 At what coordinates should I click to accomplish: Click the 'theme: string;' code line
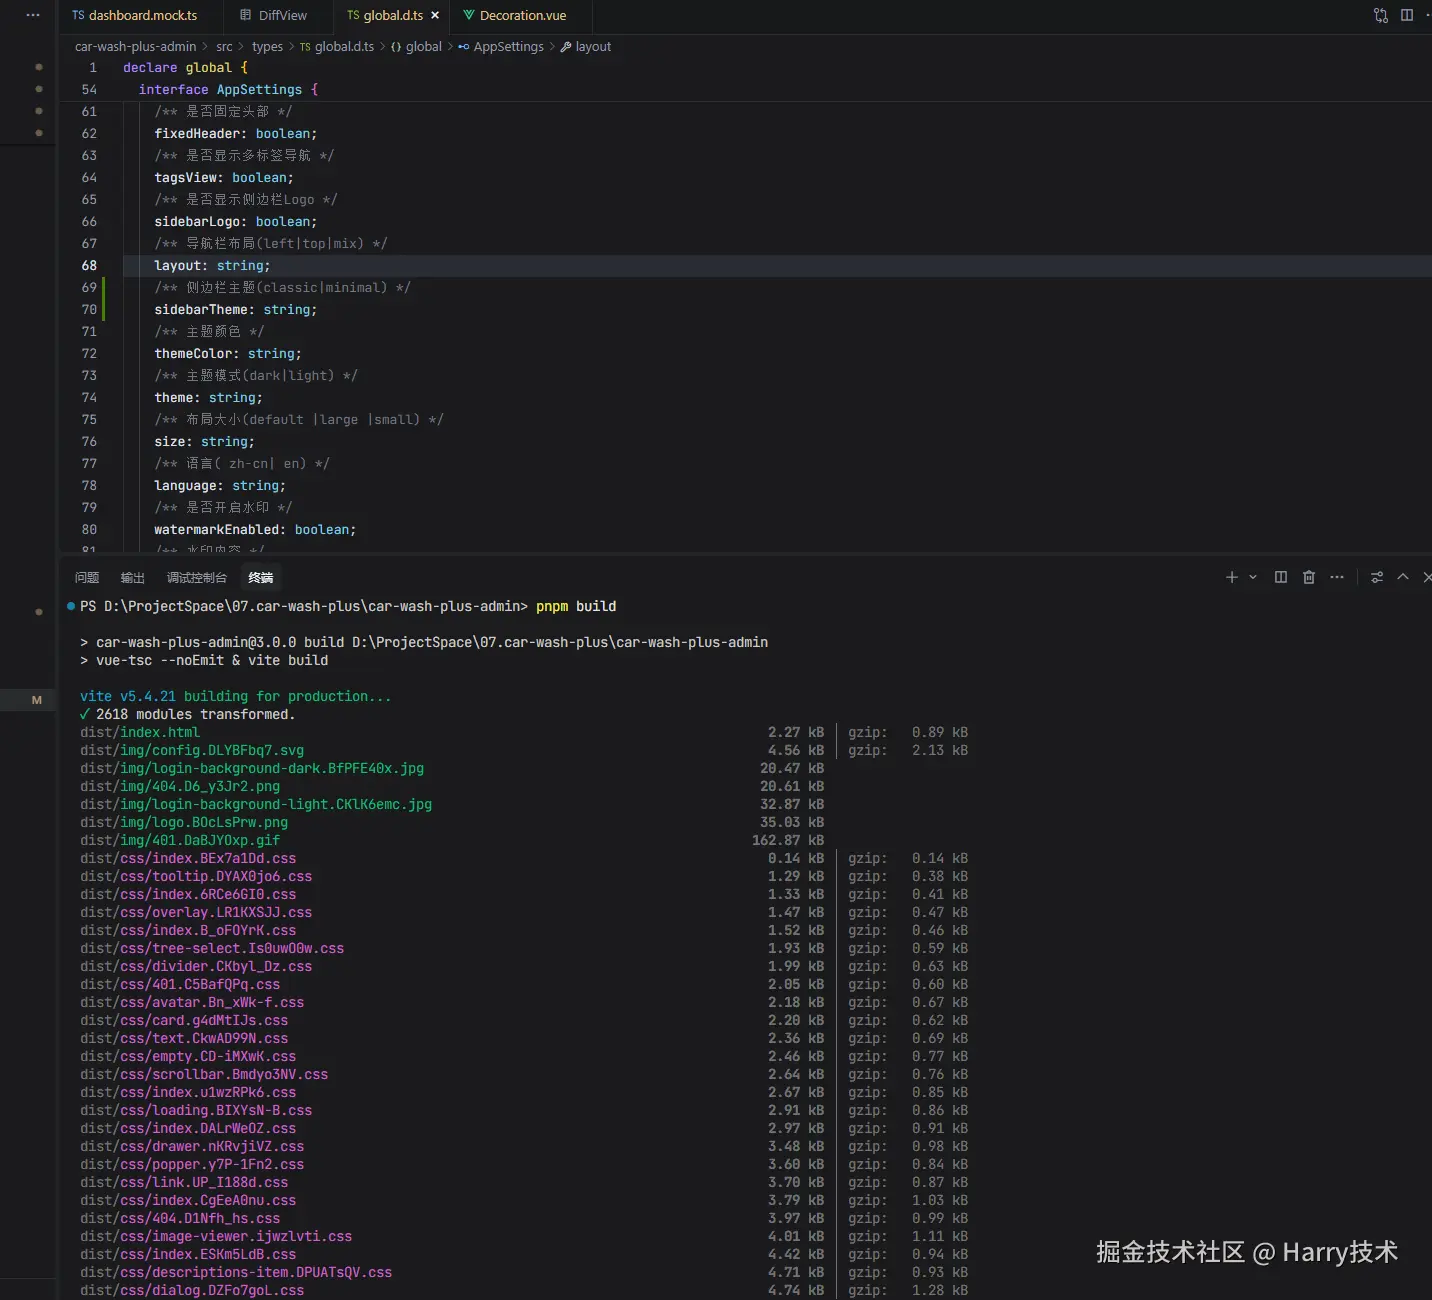209,398
